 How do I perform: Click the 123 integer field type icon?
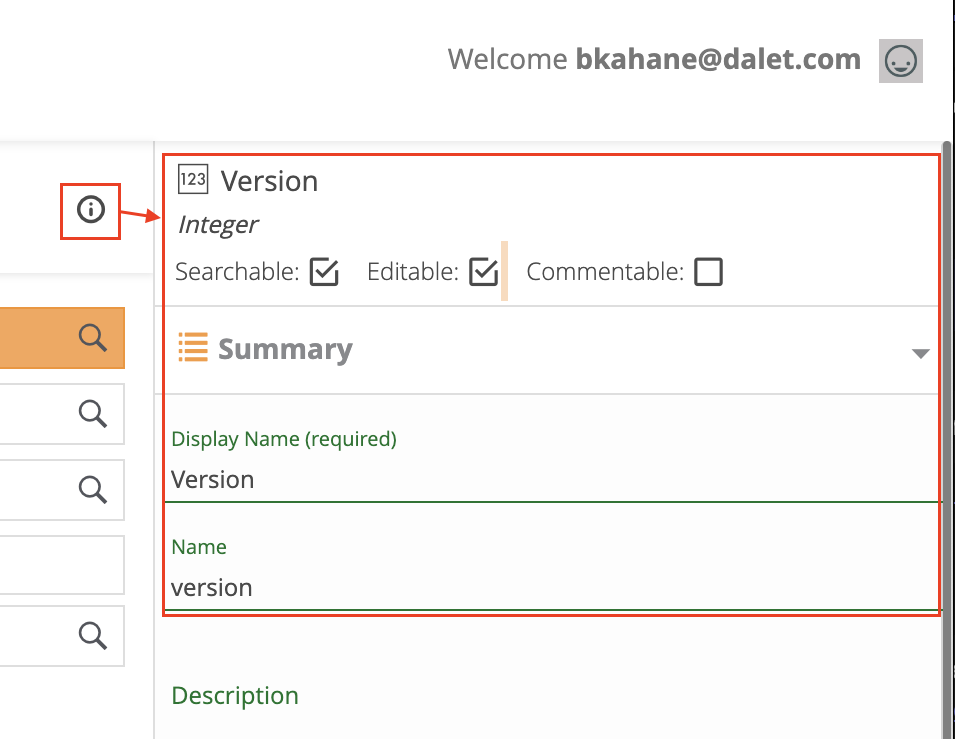pyautogui.click(x=191, y=180)
